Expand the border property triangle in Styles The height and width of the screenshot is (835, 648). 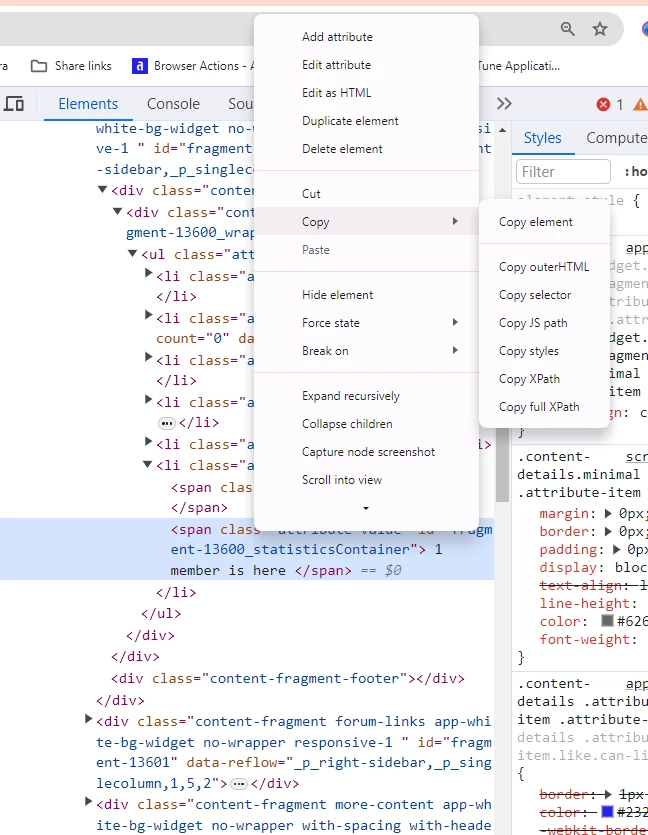608,532
